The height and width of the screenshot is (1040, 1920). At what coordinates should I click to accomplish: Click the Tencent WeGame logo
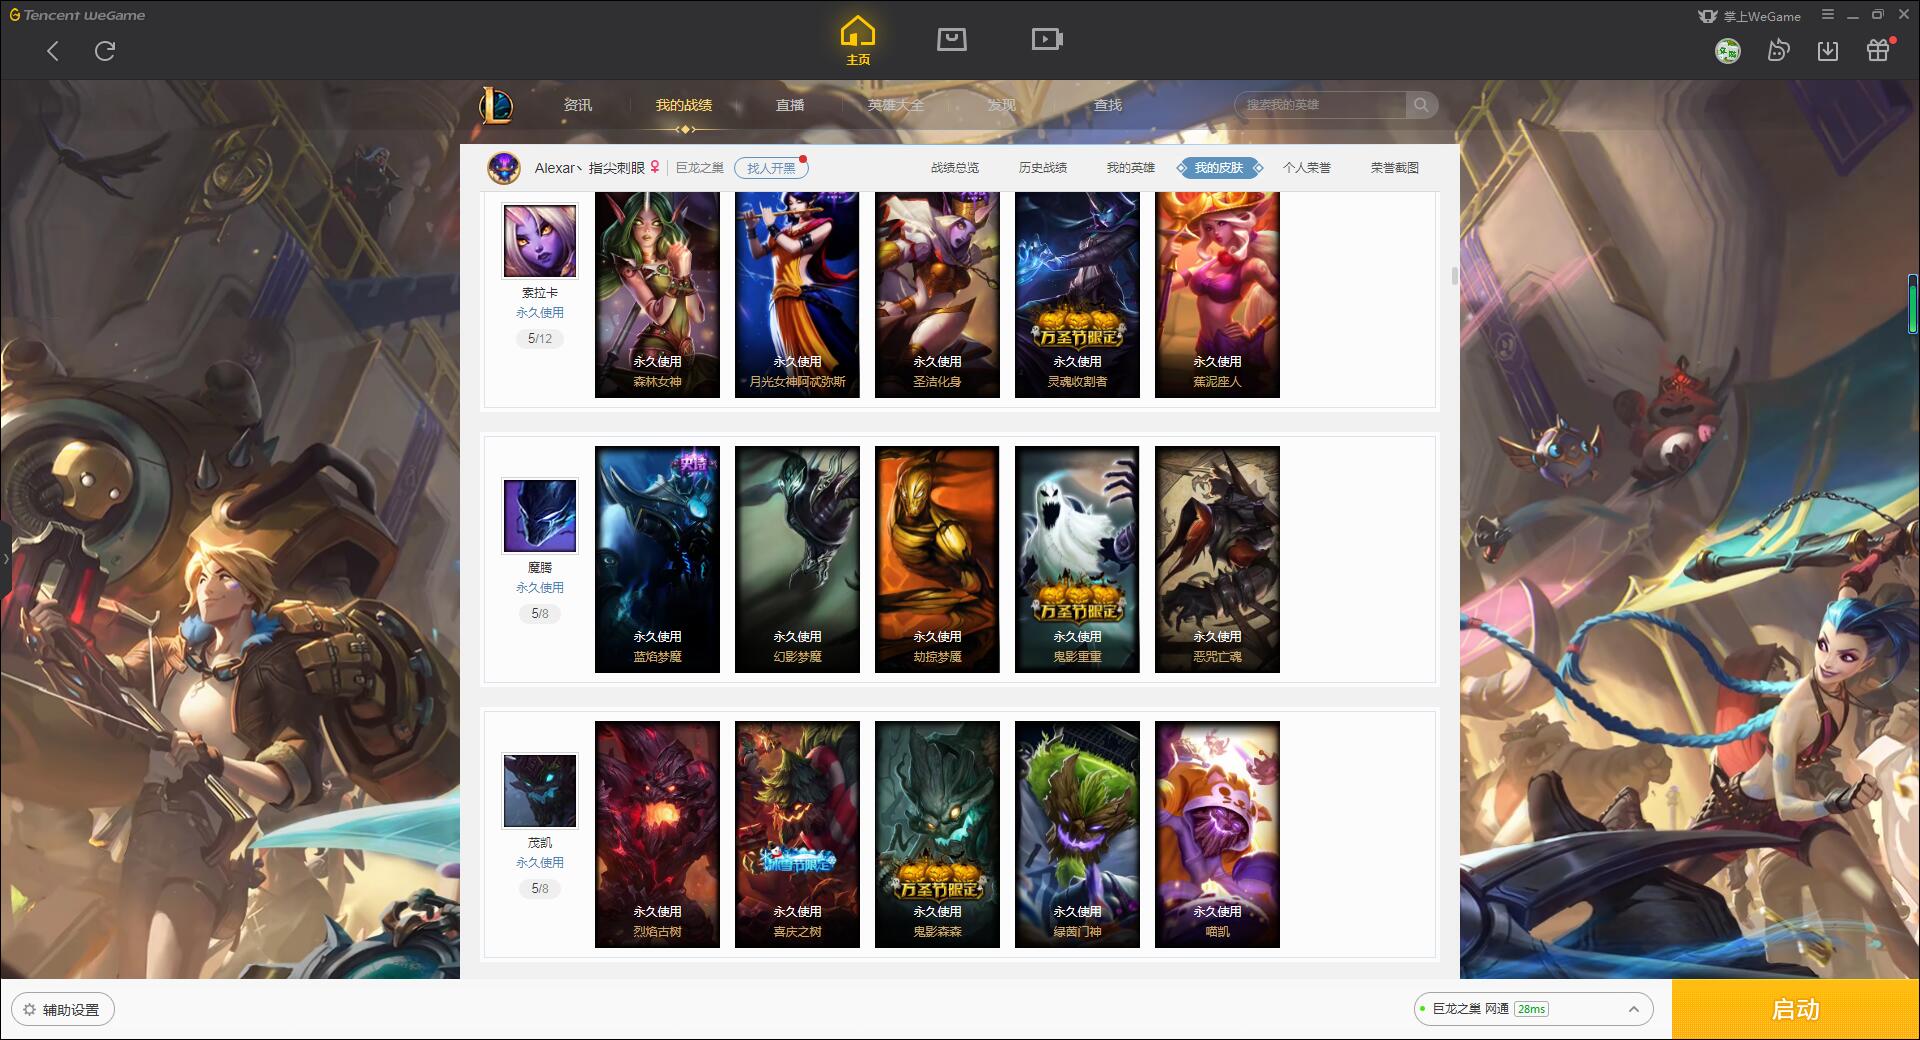(x=77, y=15)
